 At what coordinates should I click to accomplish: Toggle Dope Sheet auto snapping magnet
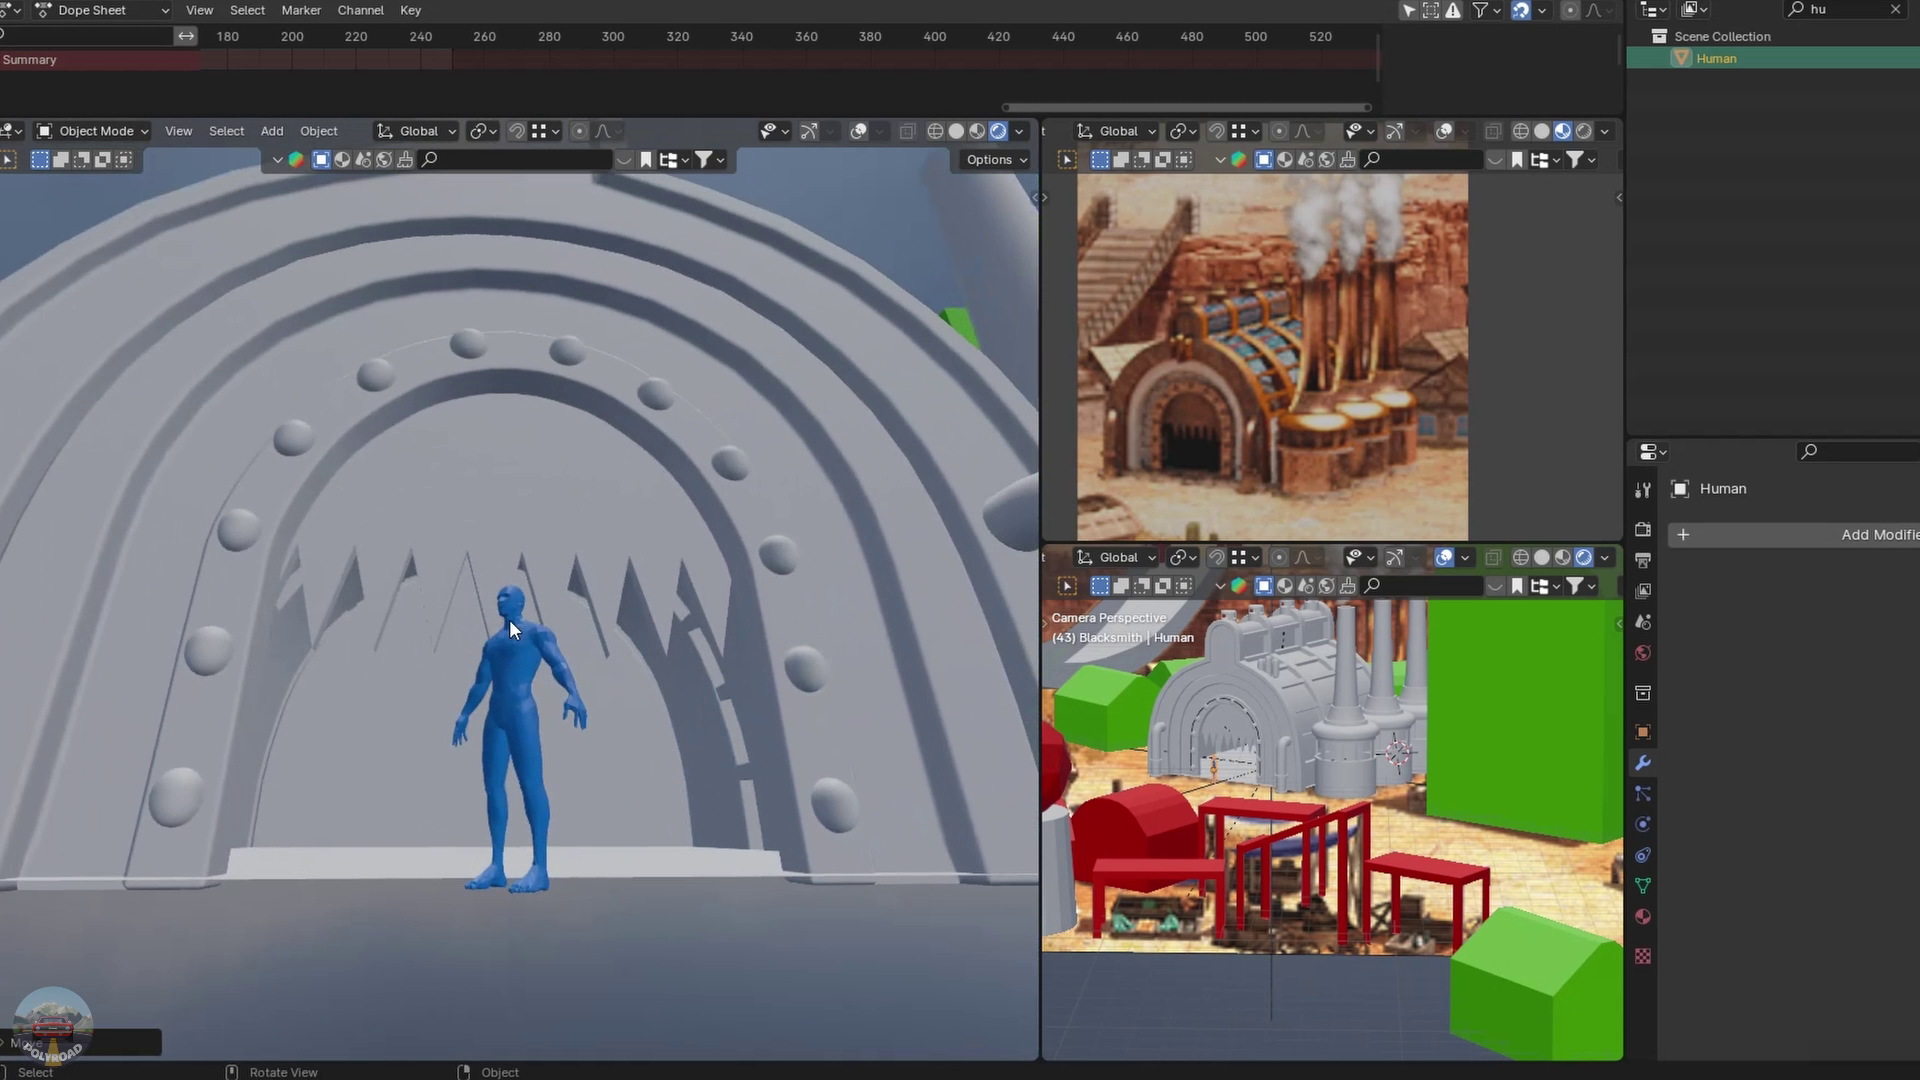click(1520, 10)
